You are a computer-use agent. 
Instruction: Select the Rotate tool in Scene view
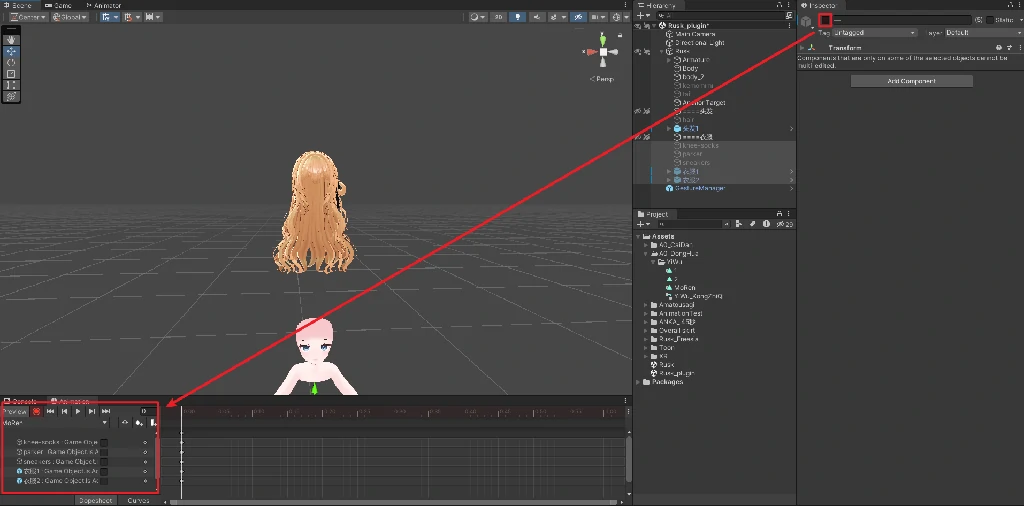coord(11,62)
